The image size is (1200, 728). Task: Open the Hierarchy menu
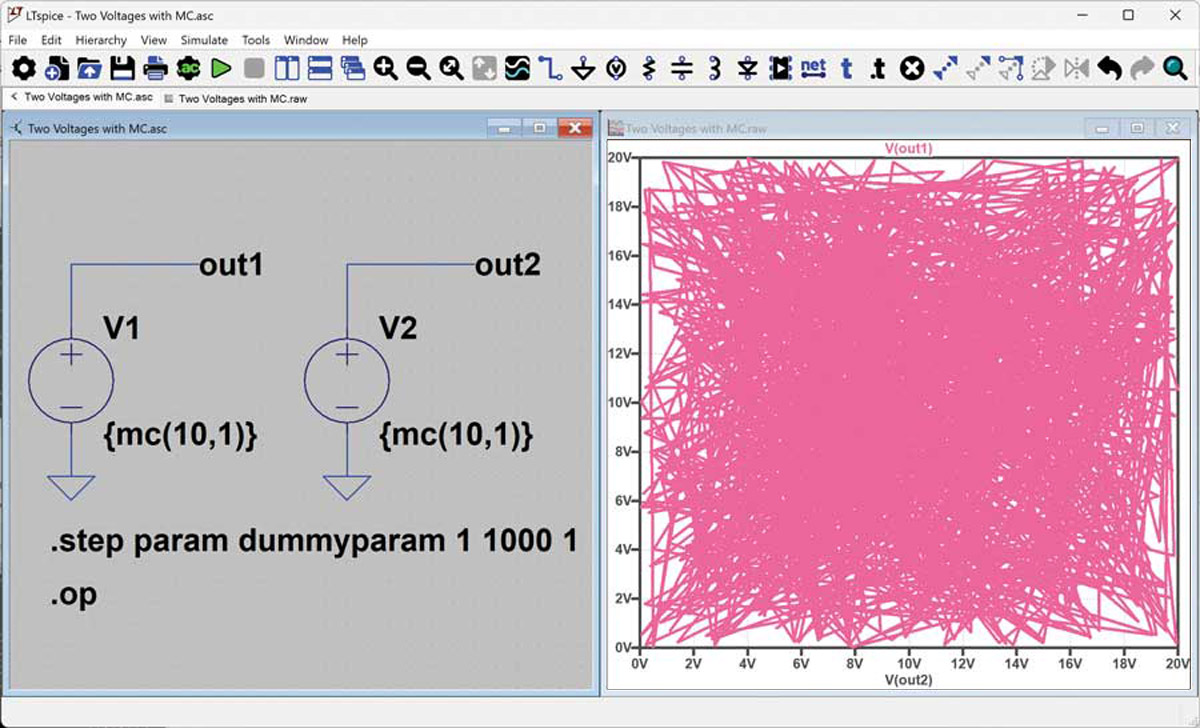coord(101,40)
